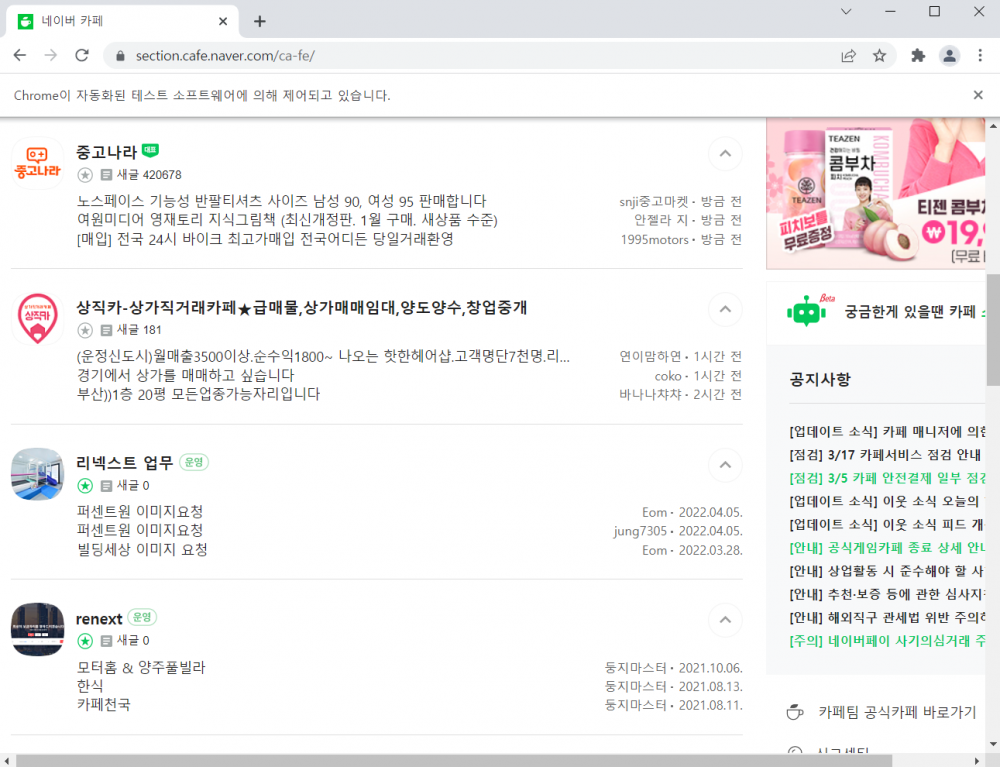Open notice 해외직구 관세법 위반 주의
This screenshot has width=1000, height=767.
[887, 618]
